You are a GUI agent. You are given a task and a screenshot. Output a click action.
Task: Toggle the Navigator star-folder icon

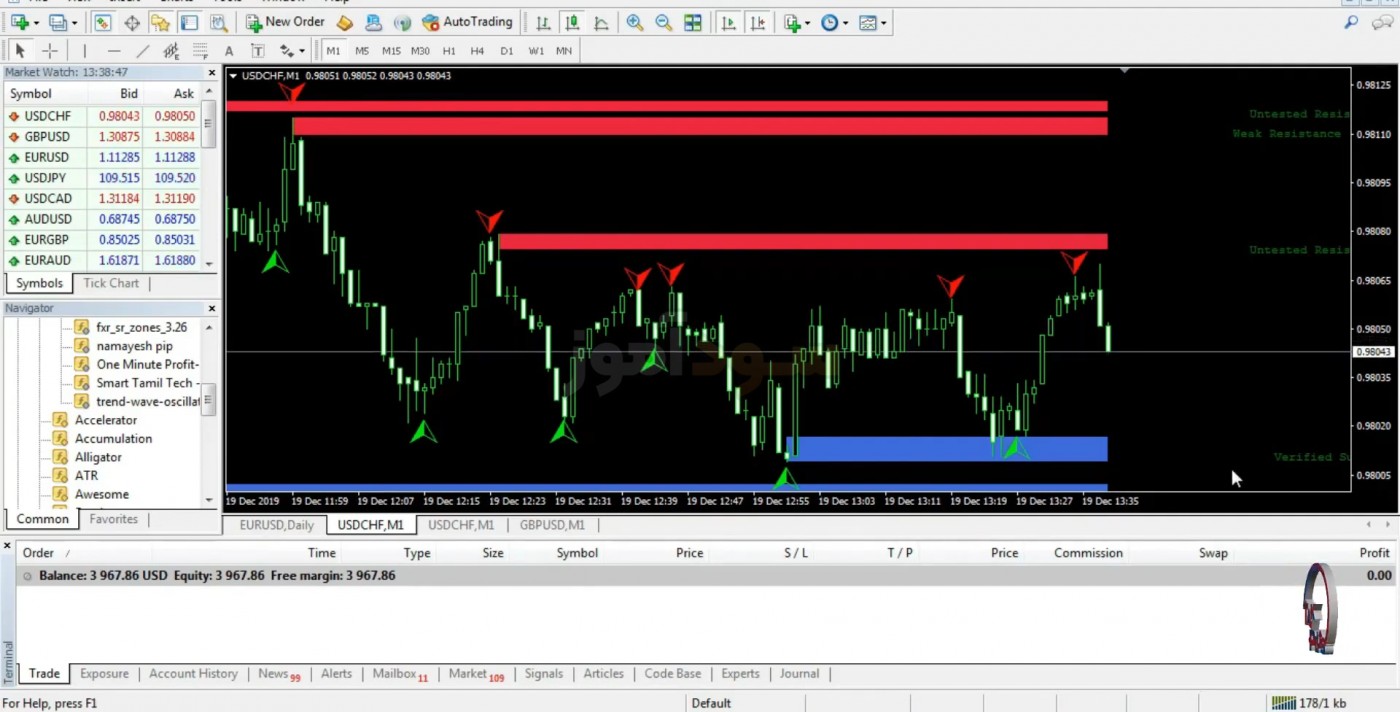tap(160, 22)
